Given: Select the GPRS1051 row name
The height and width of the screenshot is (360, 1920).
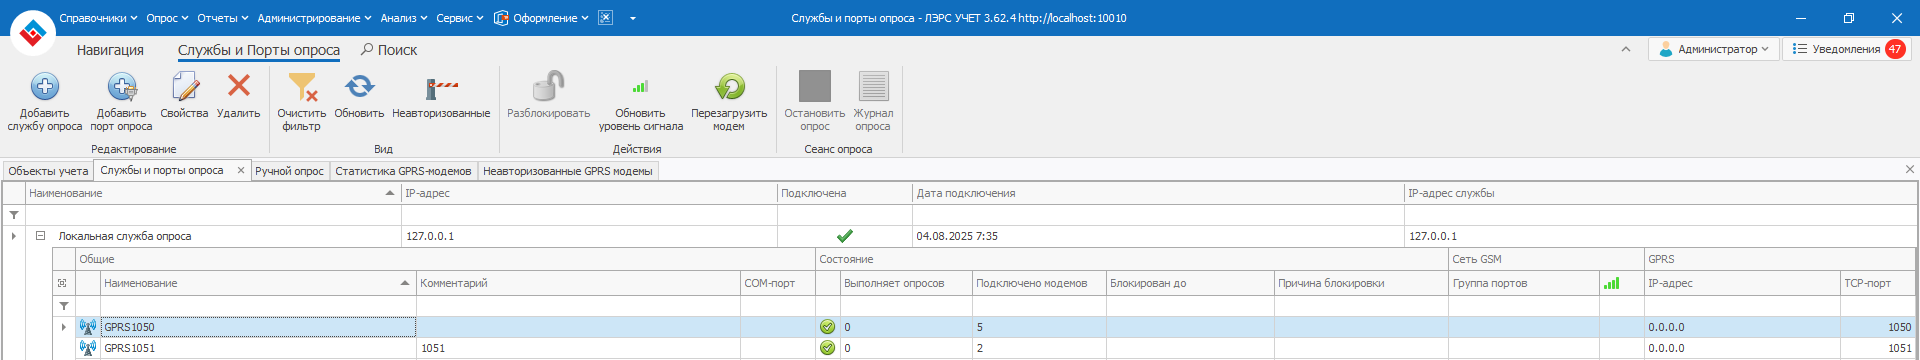Looking at the screenshot, I should 130,348.
